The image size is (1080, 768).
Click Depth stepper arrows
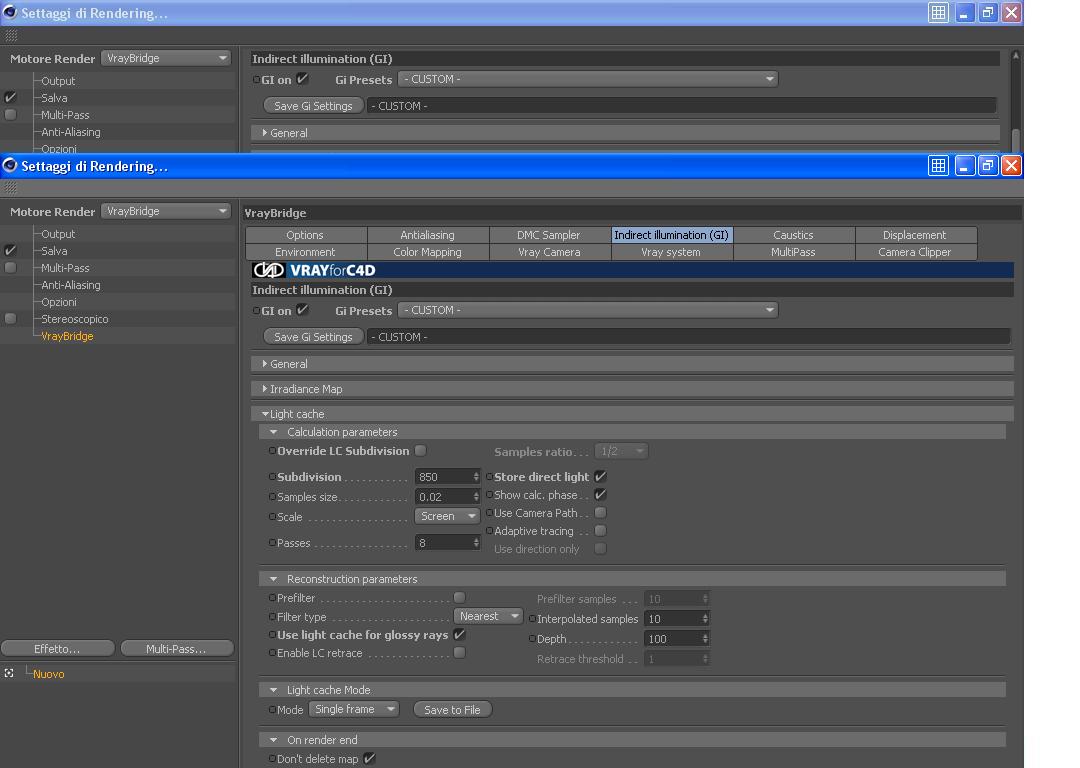(x=705, y=639)
